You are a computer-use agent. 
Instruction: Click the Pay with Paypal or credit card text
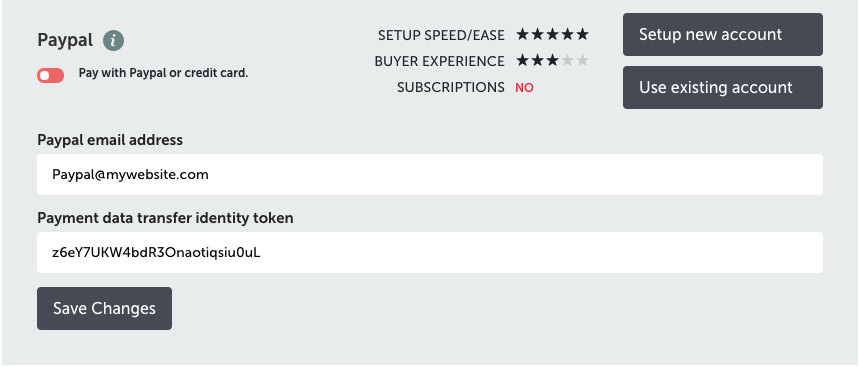163,73
